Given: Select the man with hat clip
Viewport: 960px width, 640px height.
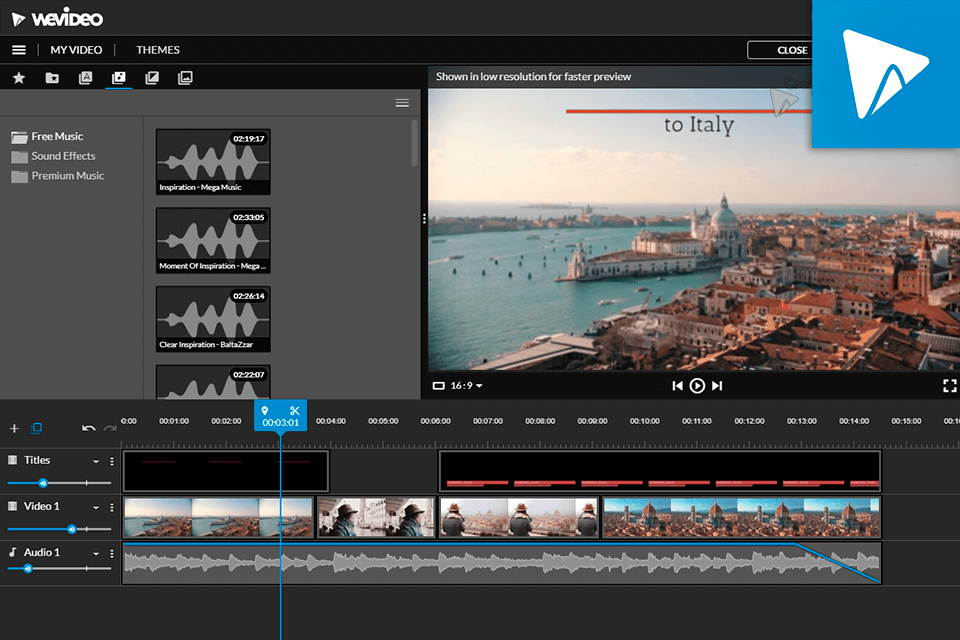Looking at the screenshot, I should pyautogui.click(x=376, y=518).
